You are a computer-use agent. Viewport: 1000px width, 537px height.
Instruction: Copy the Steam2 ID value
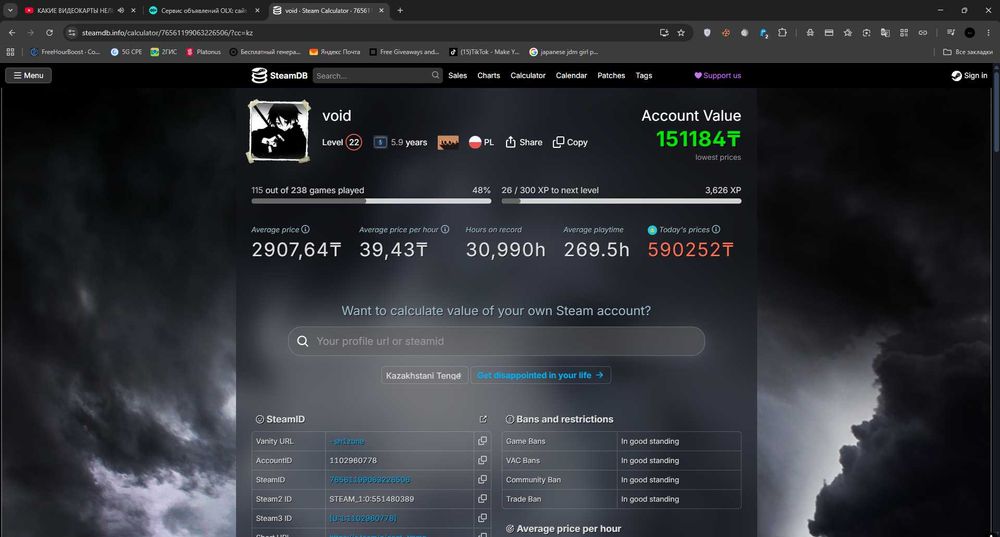coord(482,498)
